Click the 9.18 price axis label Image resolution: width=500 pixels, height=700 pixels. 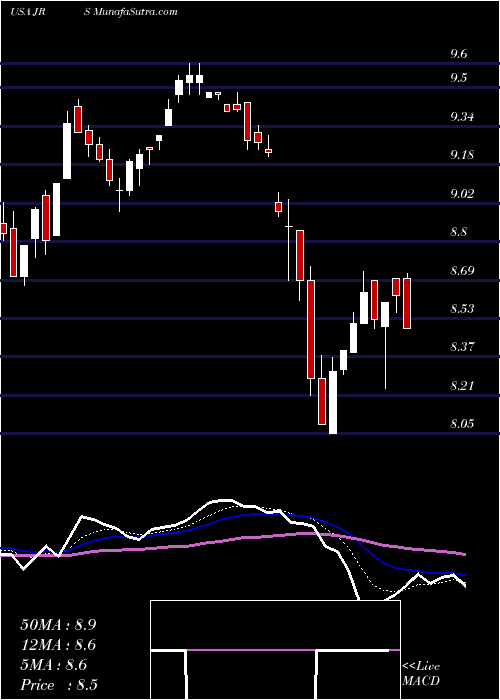pyautogui.click(x=462, y=155)
